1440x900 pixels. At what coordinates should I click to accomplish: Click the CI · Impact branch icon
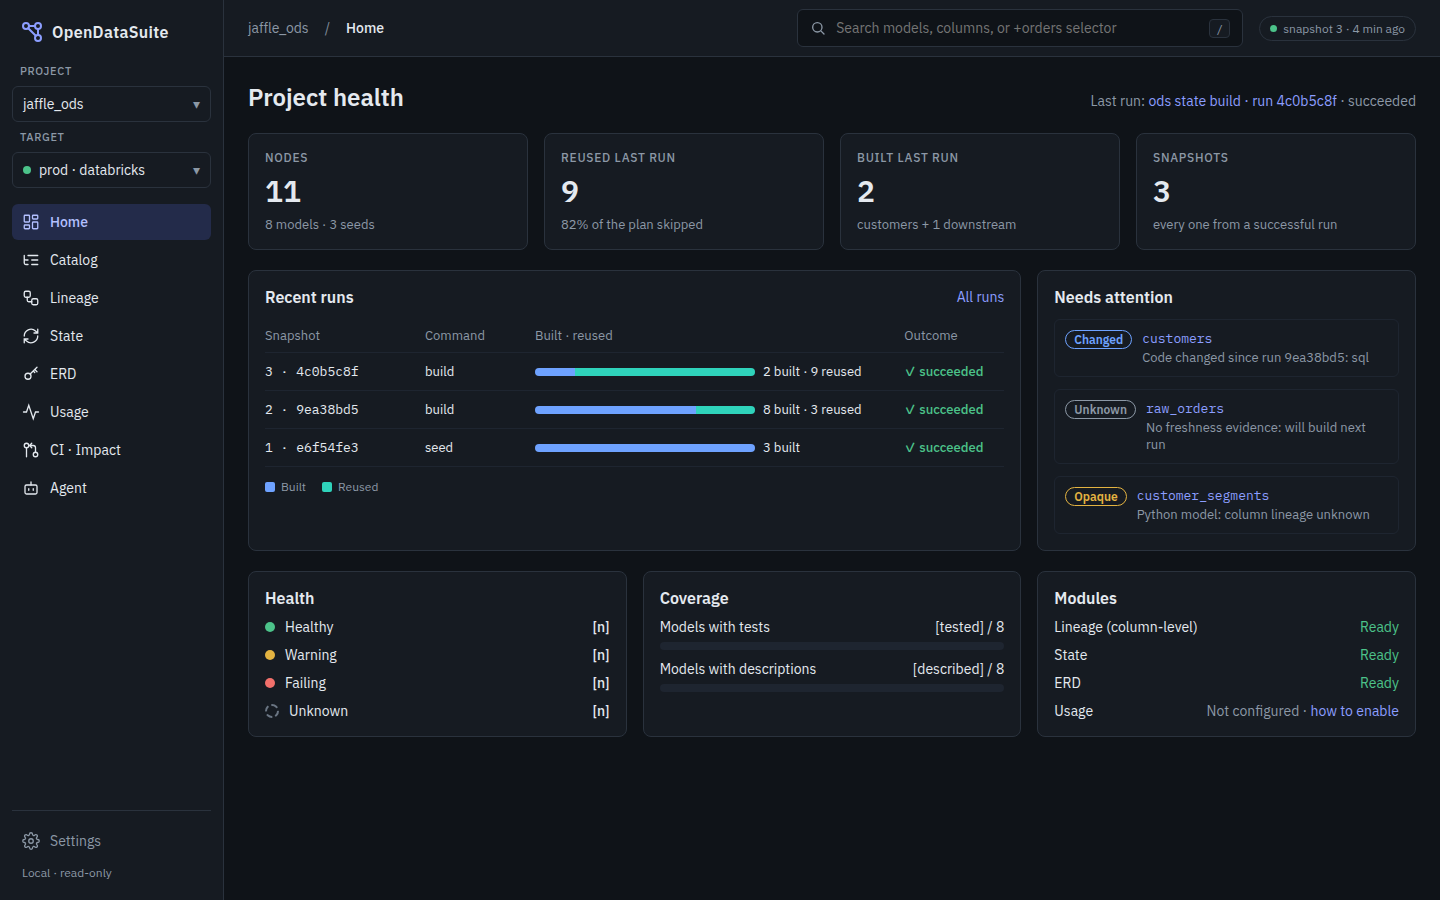31,450
